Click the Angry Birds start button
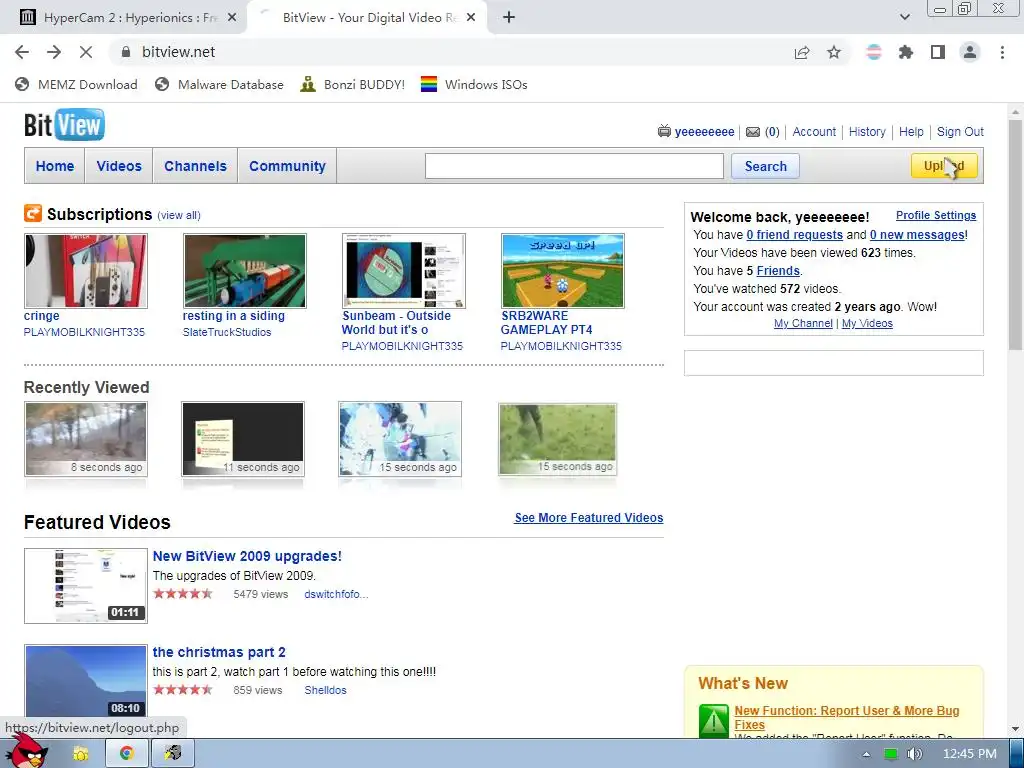1024x768 pixels. pyautogui.click(x=25, y=751)
